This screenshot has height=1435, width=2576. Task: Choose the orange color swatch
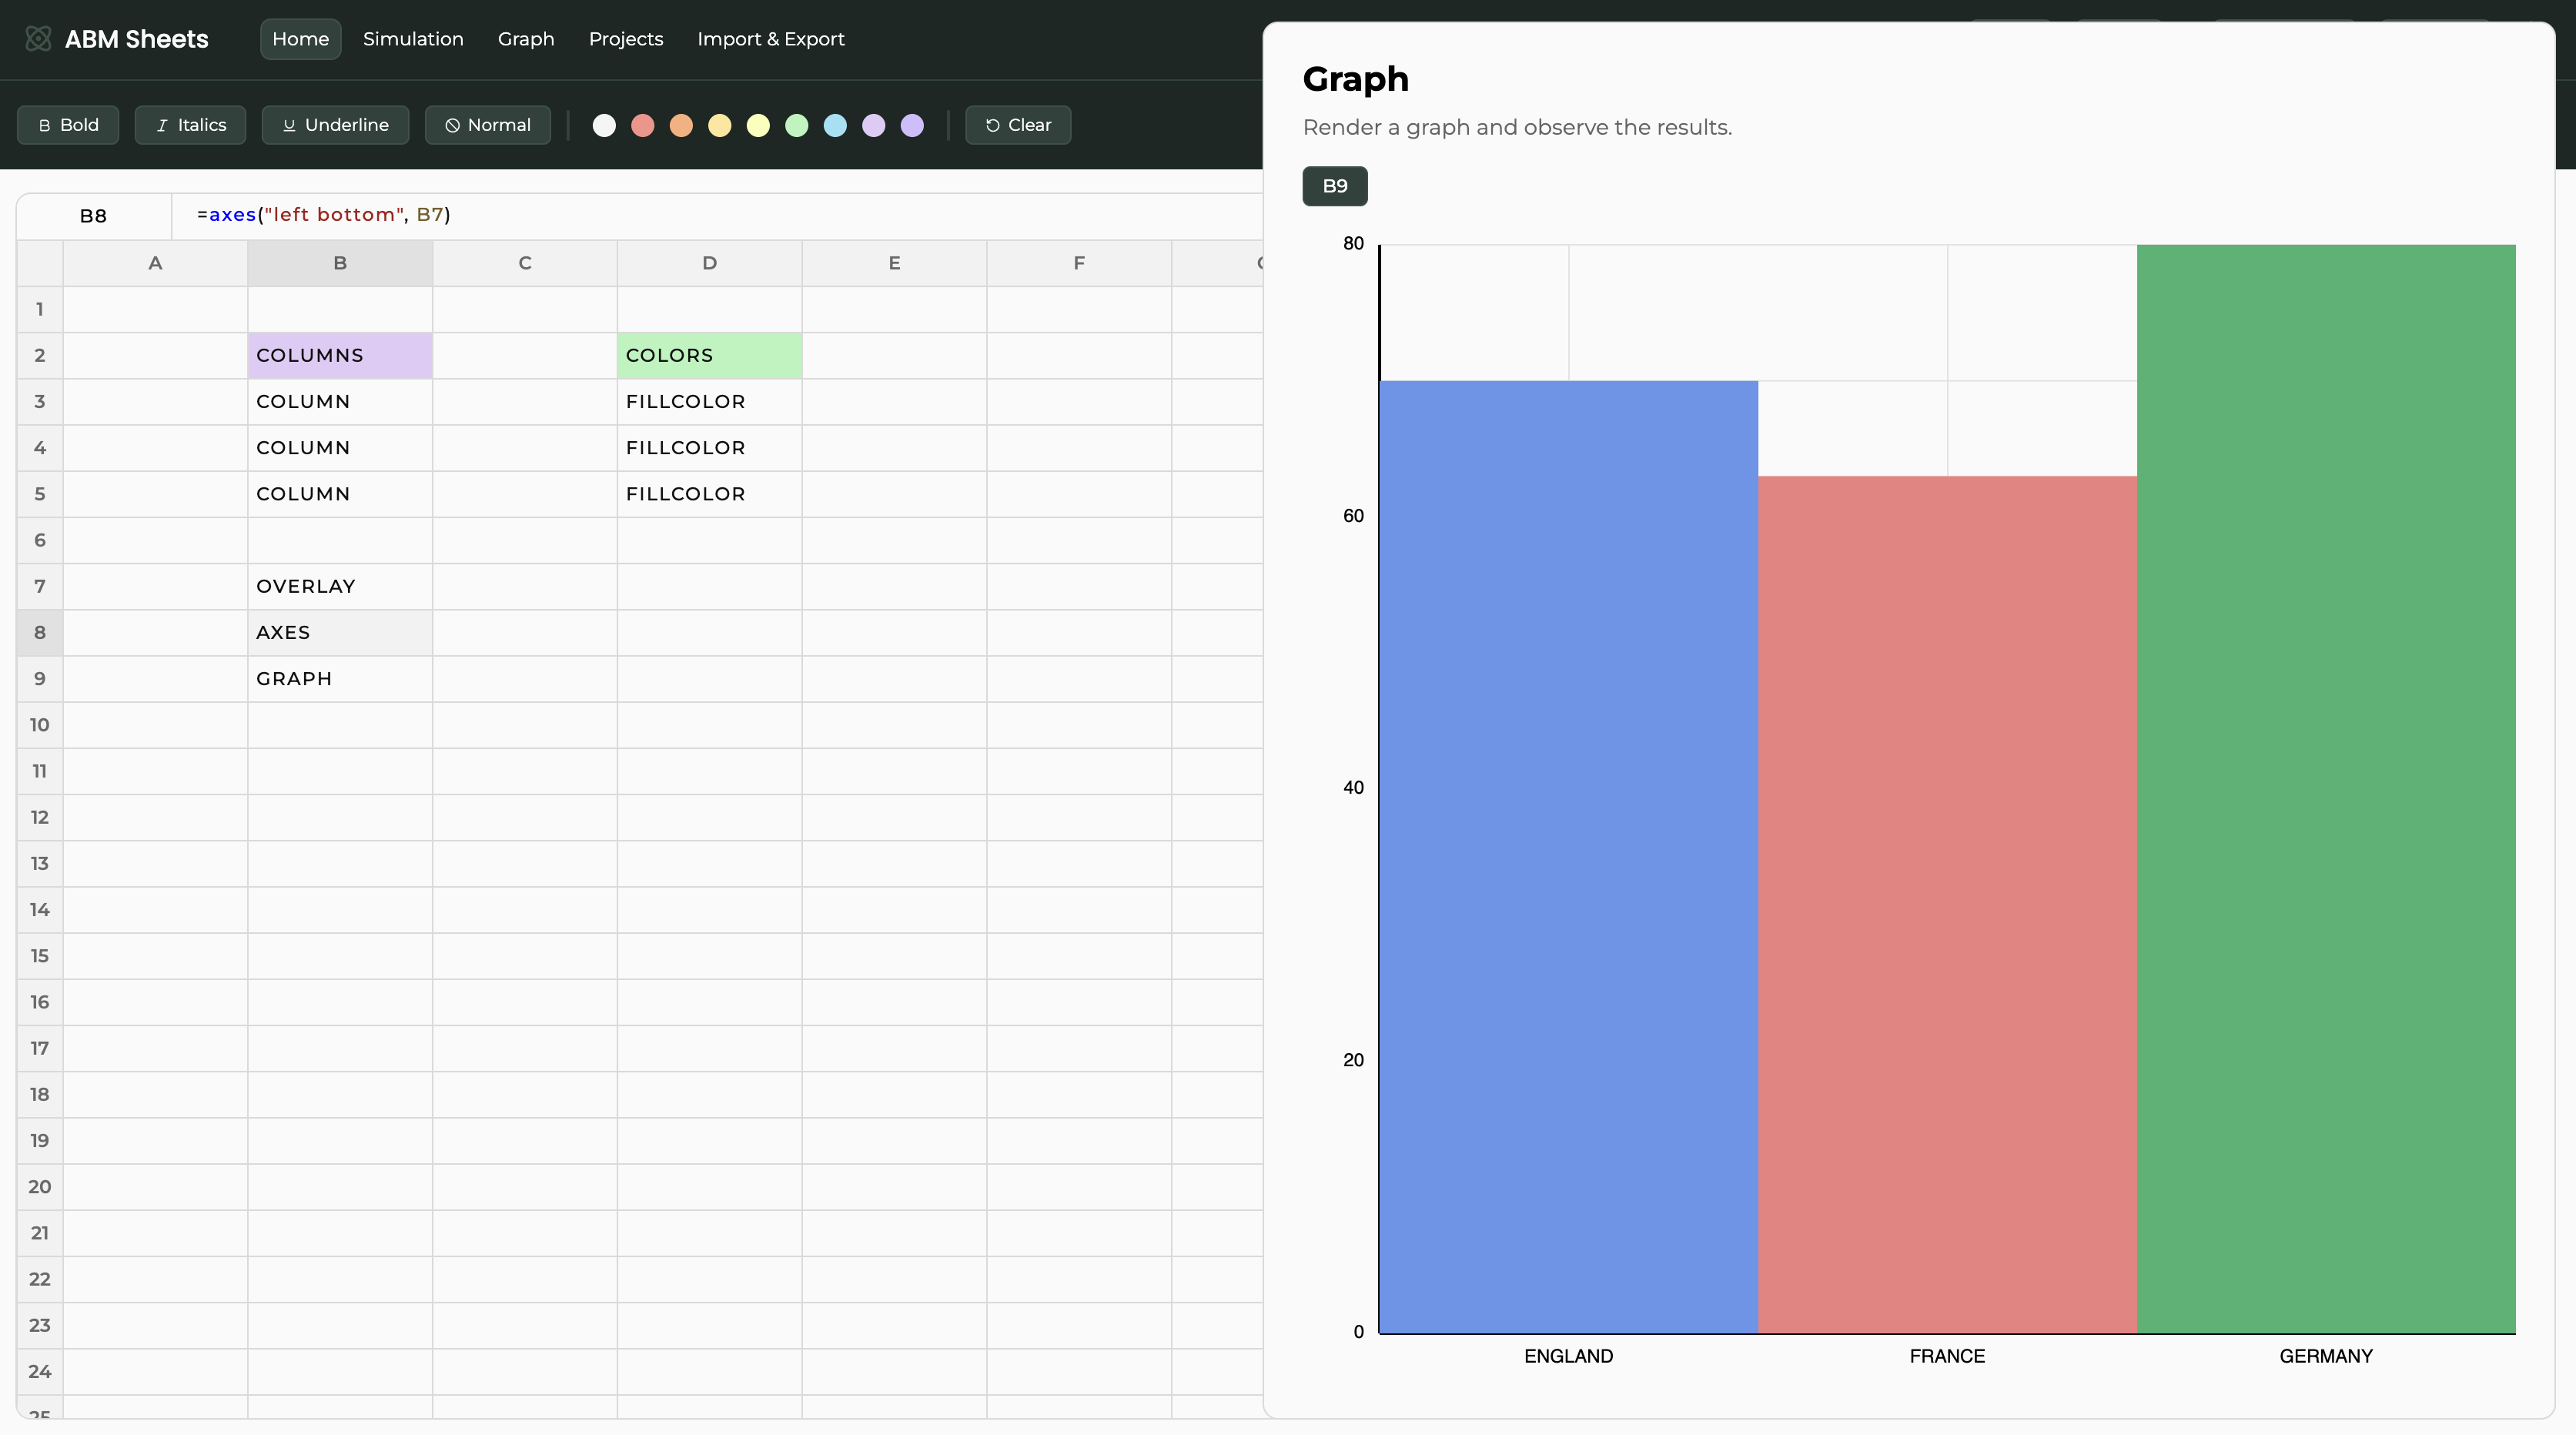tap(681, 125)
